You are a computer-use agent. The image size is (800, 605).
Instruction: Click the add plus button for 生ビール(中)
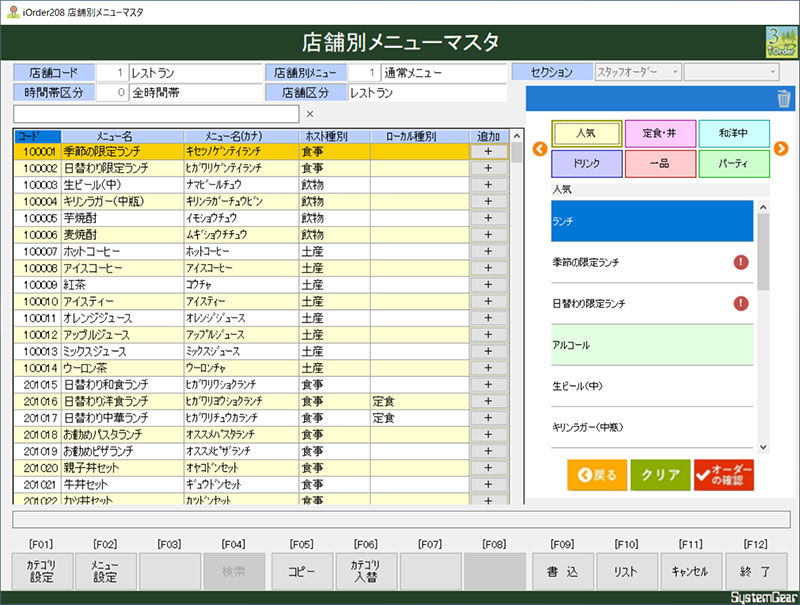click(x=488, y=185)
